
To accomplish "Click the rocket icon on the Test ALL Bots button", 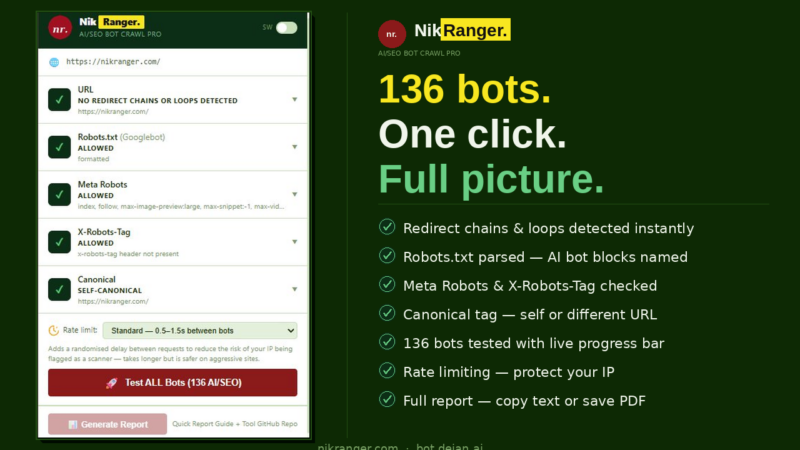I will pos(112,383).
